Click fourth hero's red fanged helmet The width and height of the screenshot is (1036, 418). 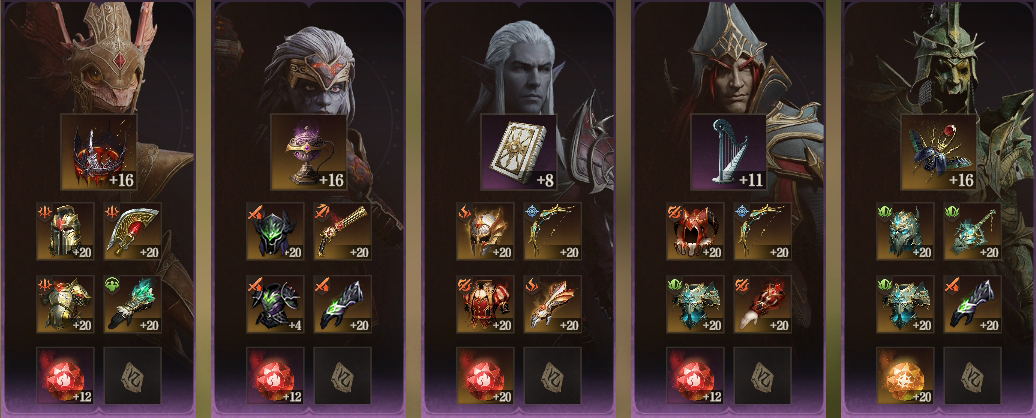click(696, 231)
